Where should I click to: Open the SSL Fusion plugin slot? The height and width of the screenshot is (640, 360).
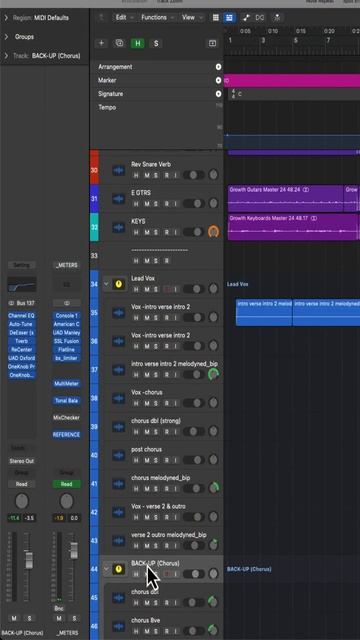67,341
